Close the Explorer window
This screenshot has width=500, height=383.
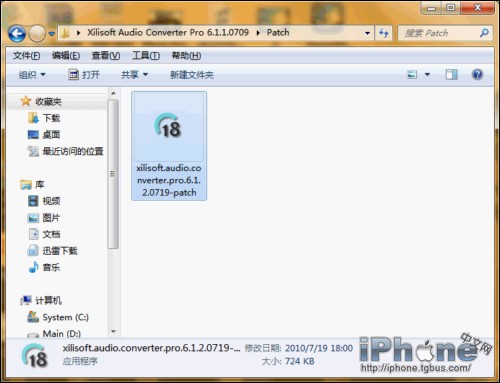tap(477, 8)
